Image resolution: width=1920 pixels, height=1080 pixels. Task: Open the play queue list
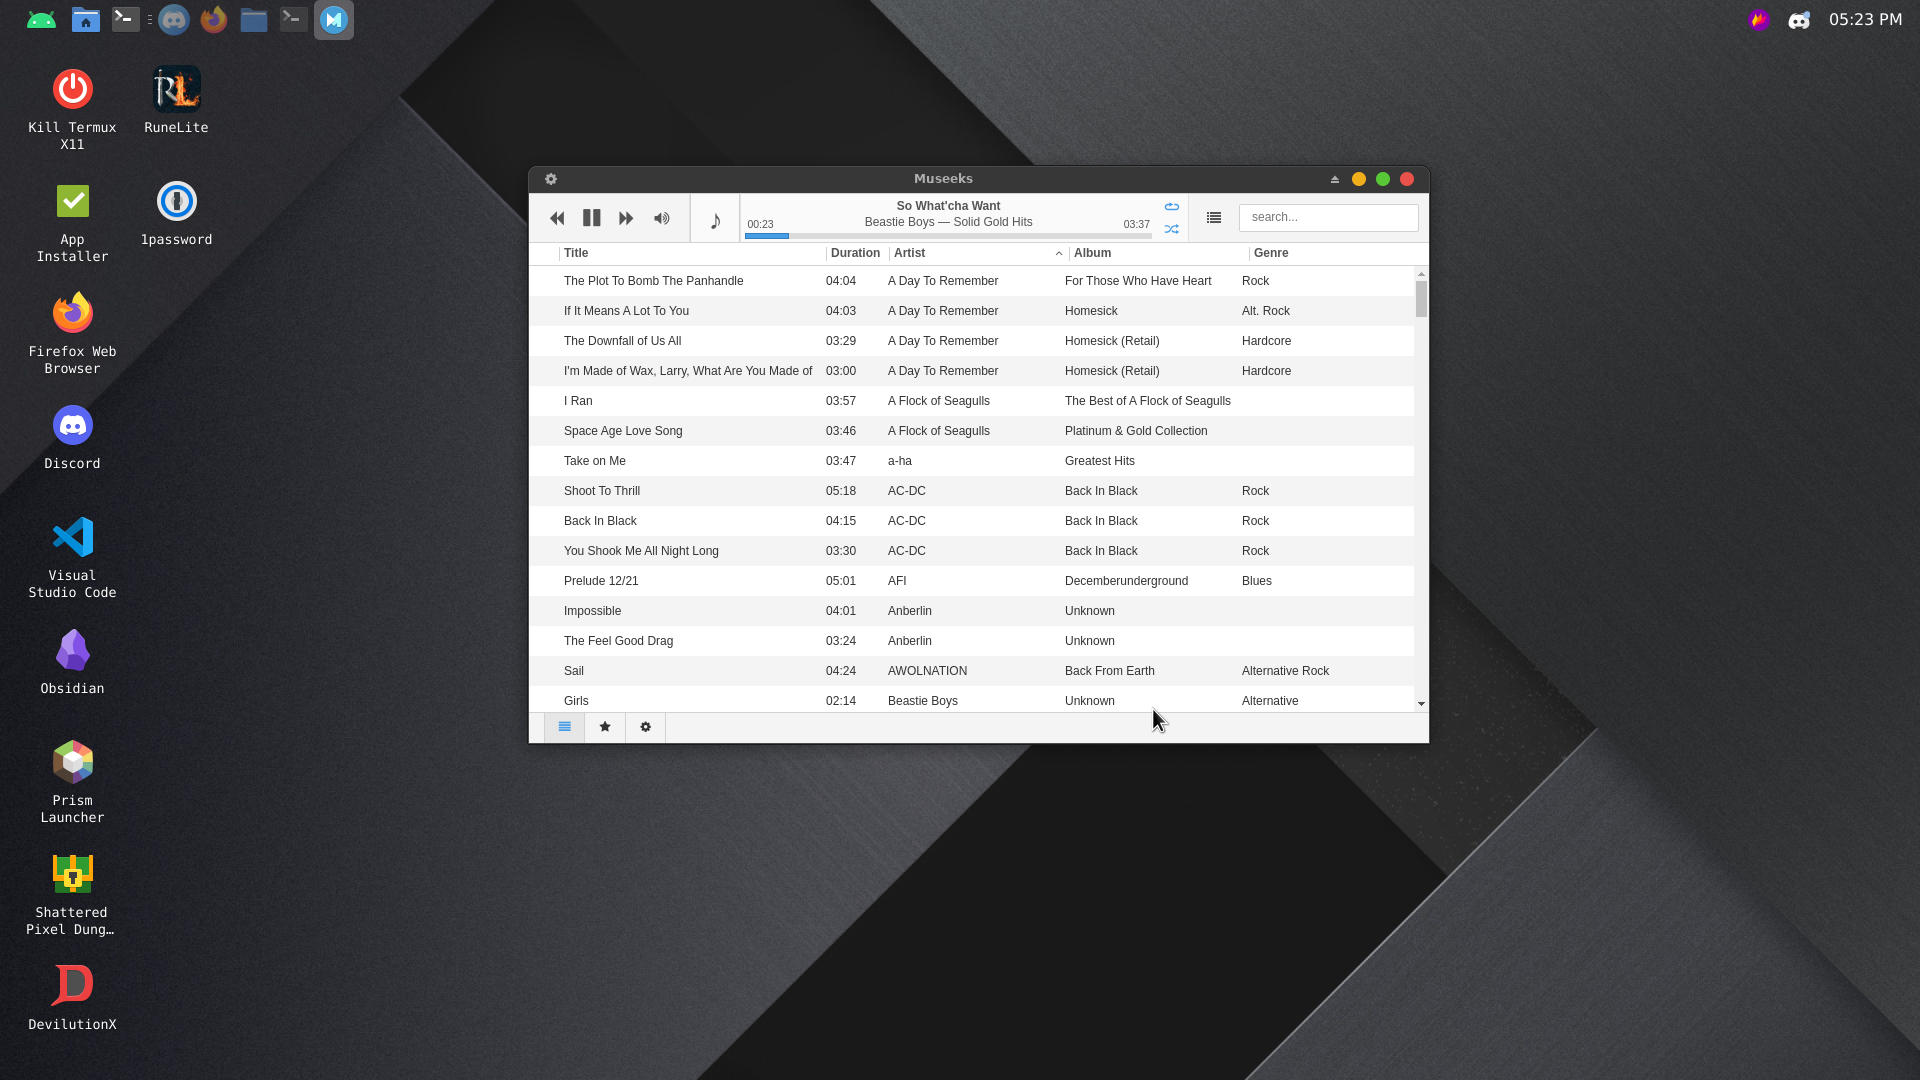1213,217
